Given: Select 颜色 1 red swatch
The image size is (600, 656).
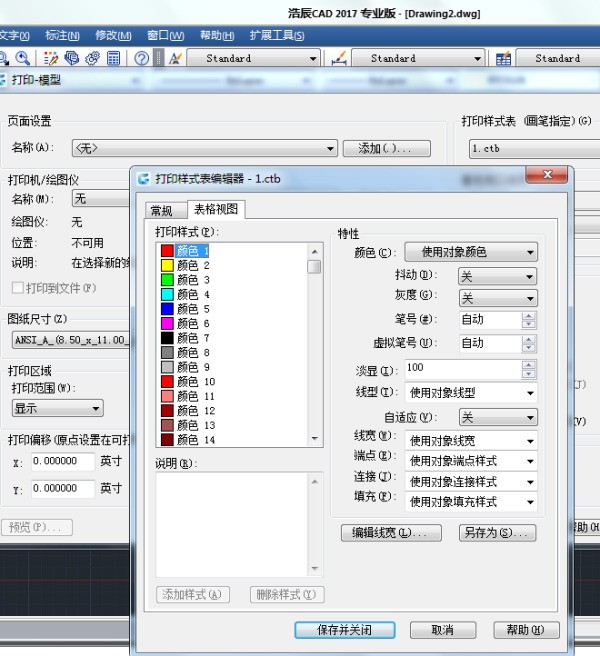Looking at the screenshot, I should click(167, 251).
